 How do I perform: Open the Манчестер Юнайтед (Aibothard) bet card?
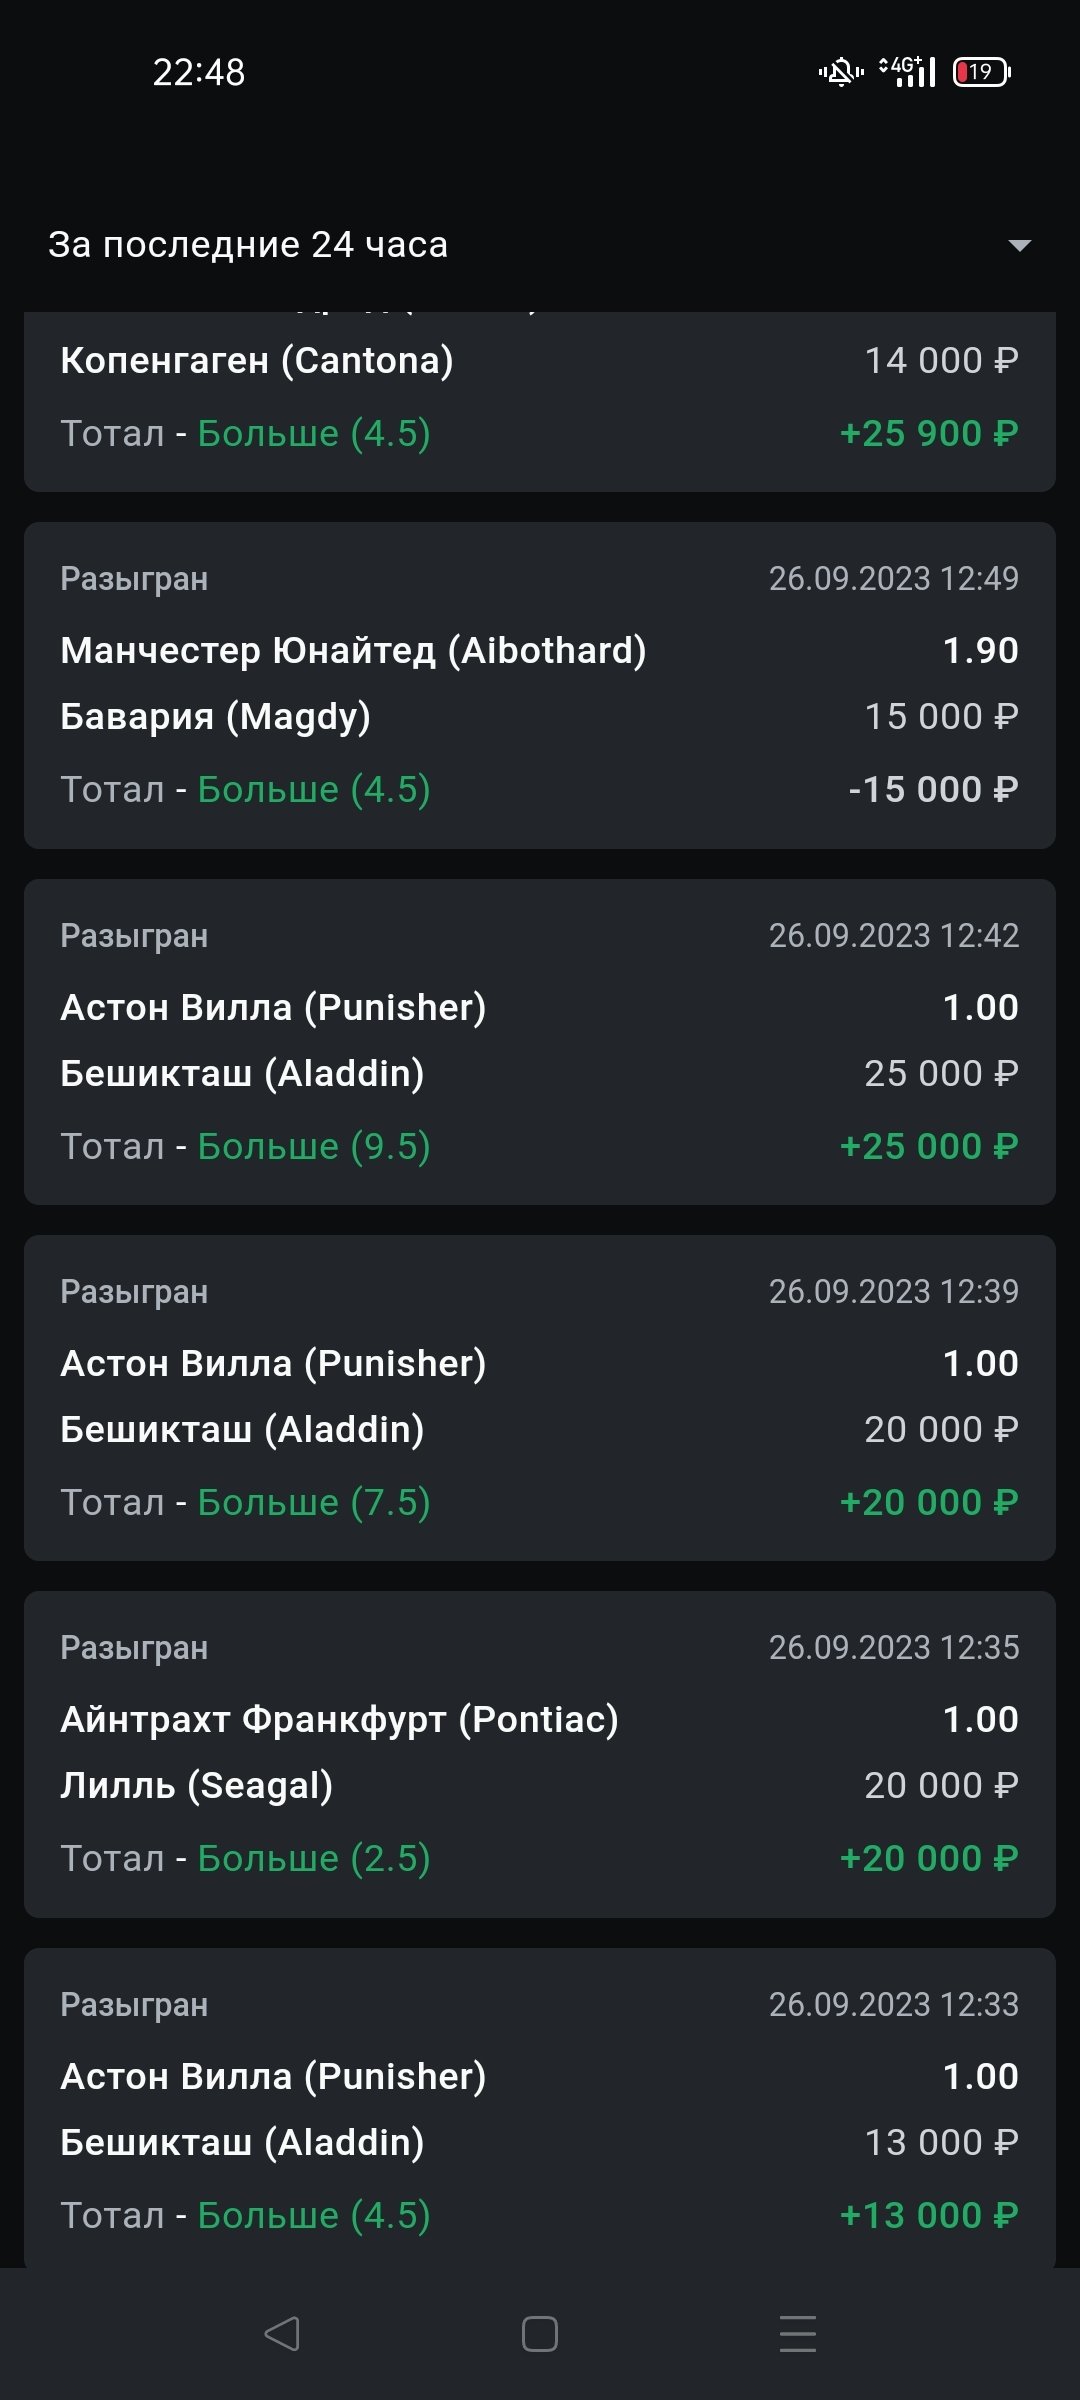pyautogui.click(x=353, y=651)
